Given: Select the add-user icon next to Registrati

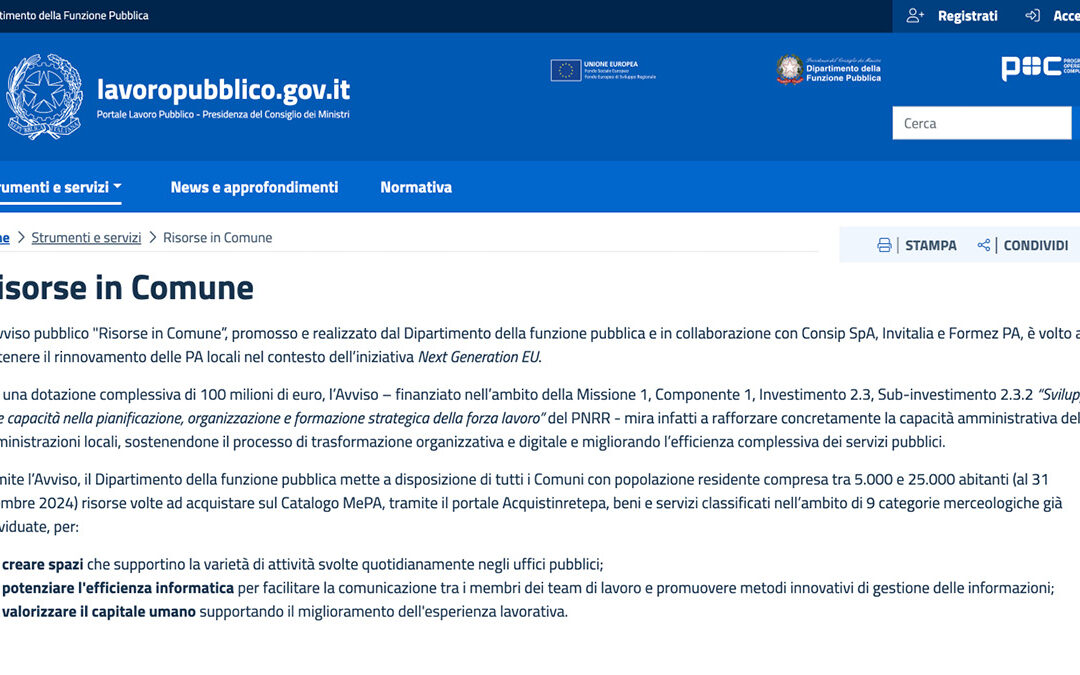Looking at the screenshot, I should [x=913, y=15].
